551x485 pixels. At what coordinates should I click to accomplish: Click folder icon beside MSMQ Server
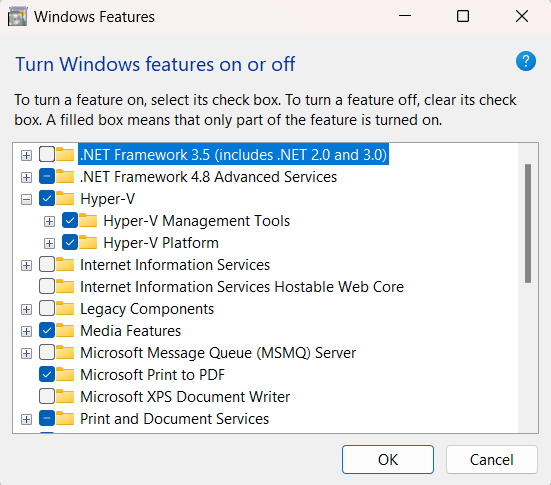pyautogui.click(x=65, y=353)
